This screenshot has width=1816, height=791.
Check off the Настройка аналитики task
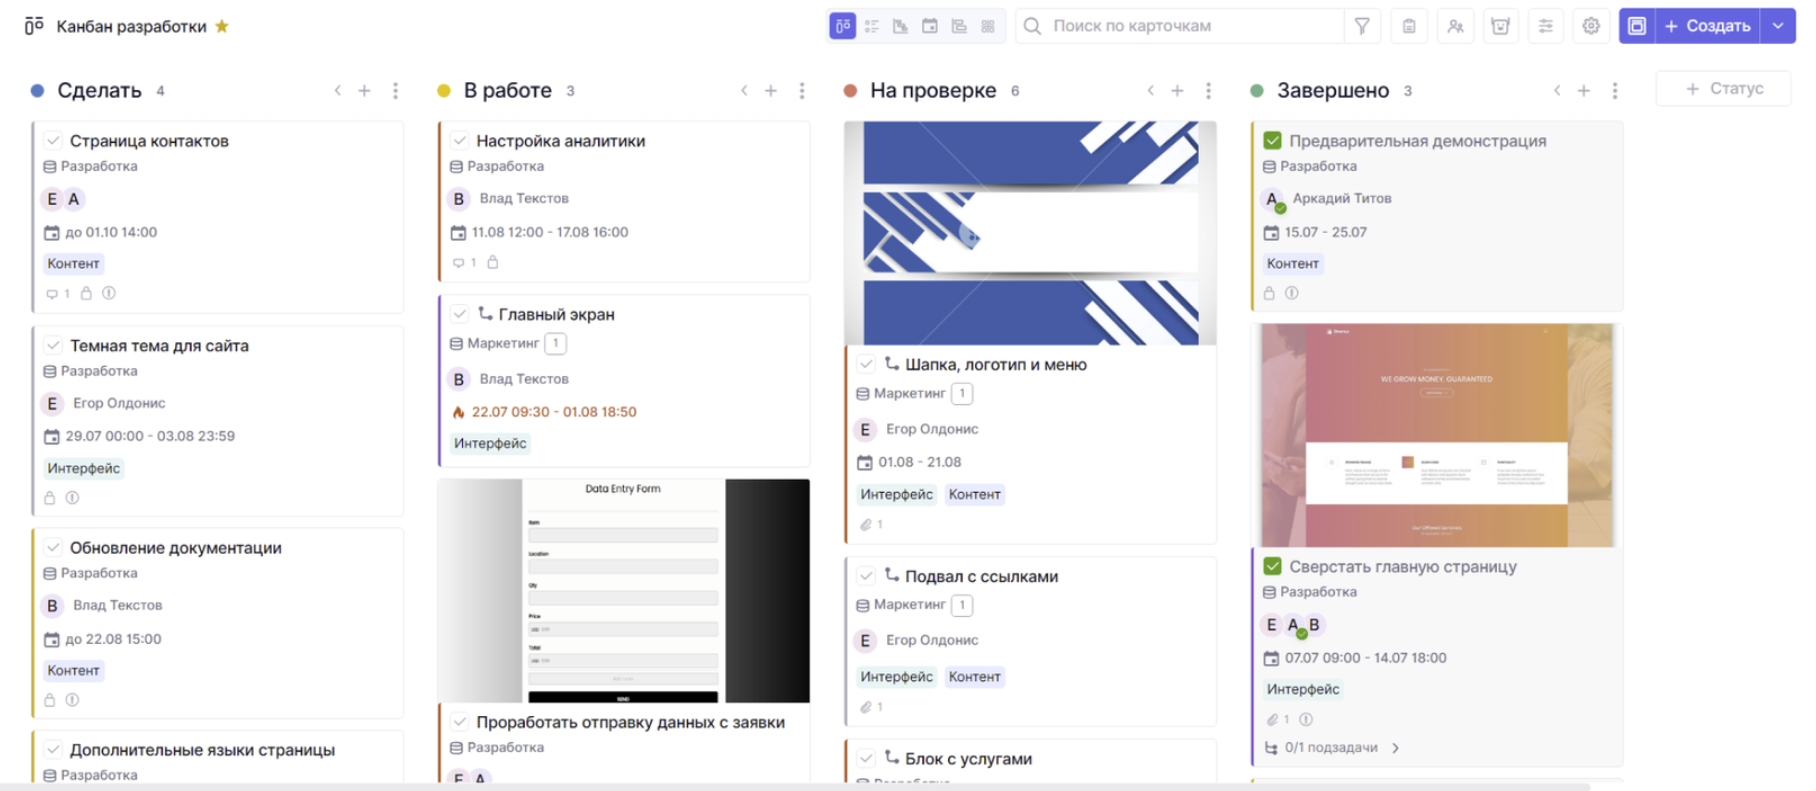tap(460, 141)
